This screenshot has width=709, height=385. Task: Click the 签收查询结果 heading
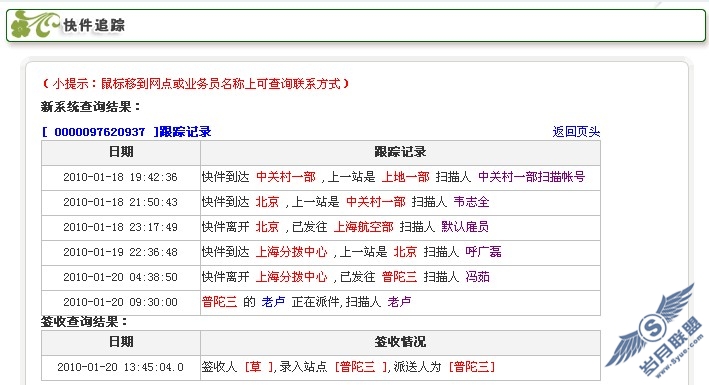coord(84,322)
